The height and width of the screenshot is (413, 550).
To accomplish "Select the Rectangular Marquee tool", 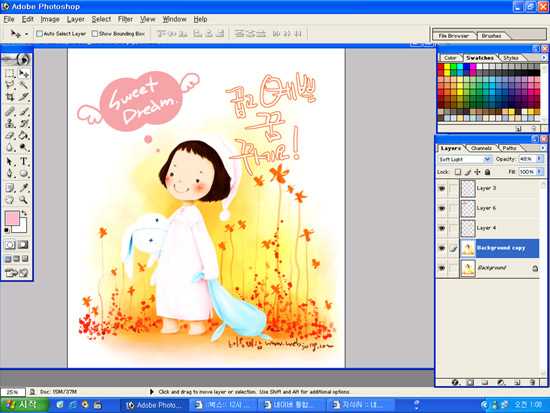I will tap(10, 73).
